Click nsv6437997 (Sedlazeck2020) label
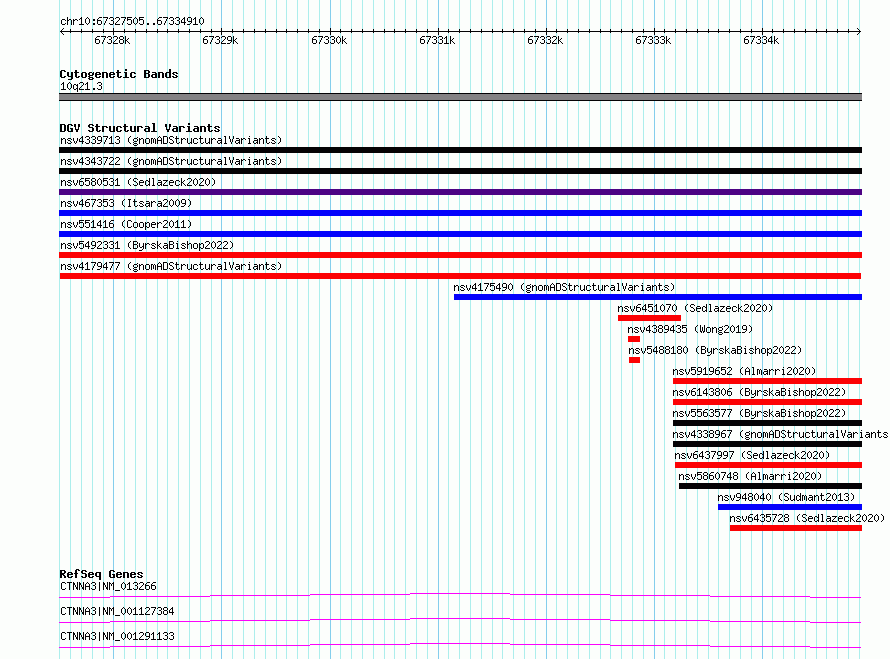Screen dimensions: 890x659 tap(752, 455)
